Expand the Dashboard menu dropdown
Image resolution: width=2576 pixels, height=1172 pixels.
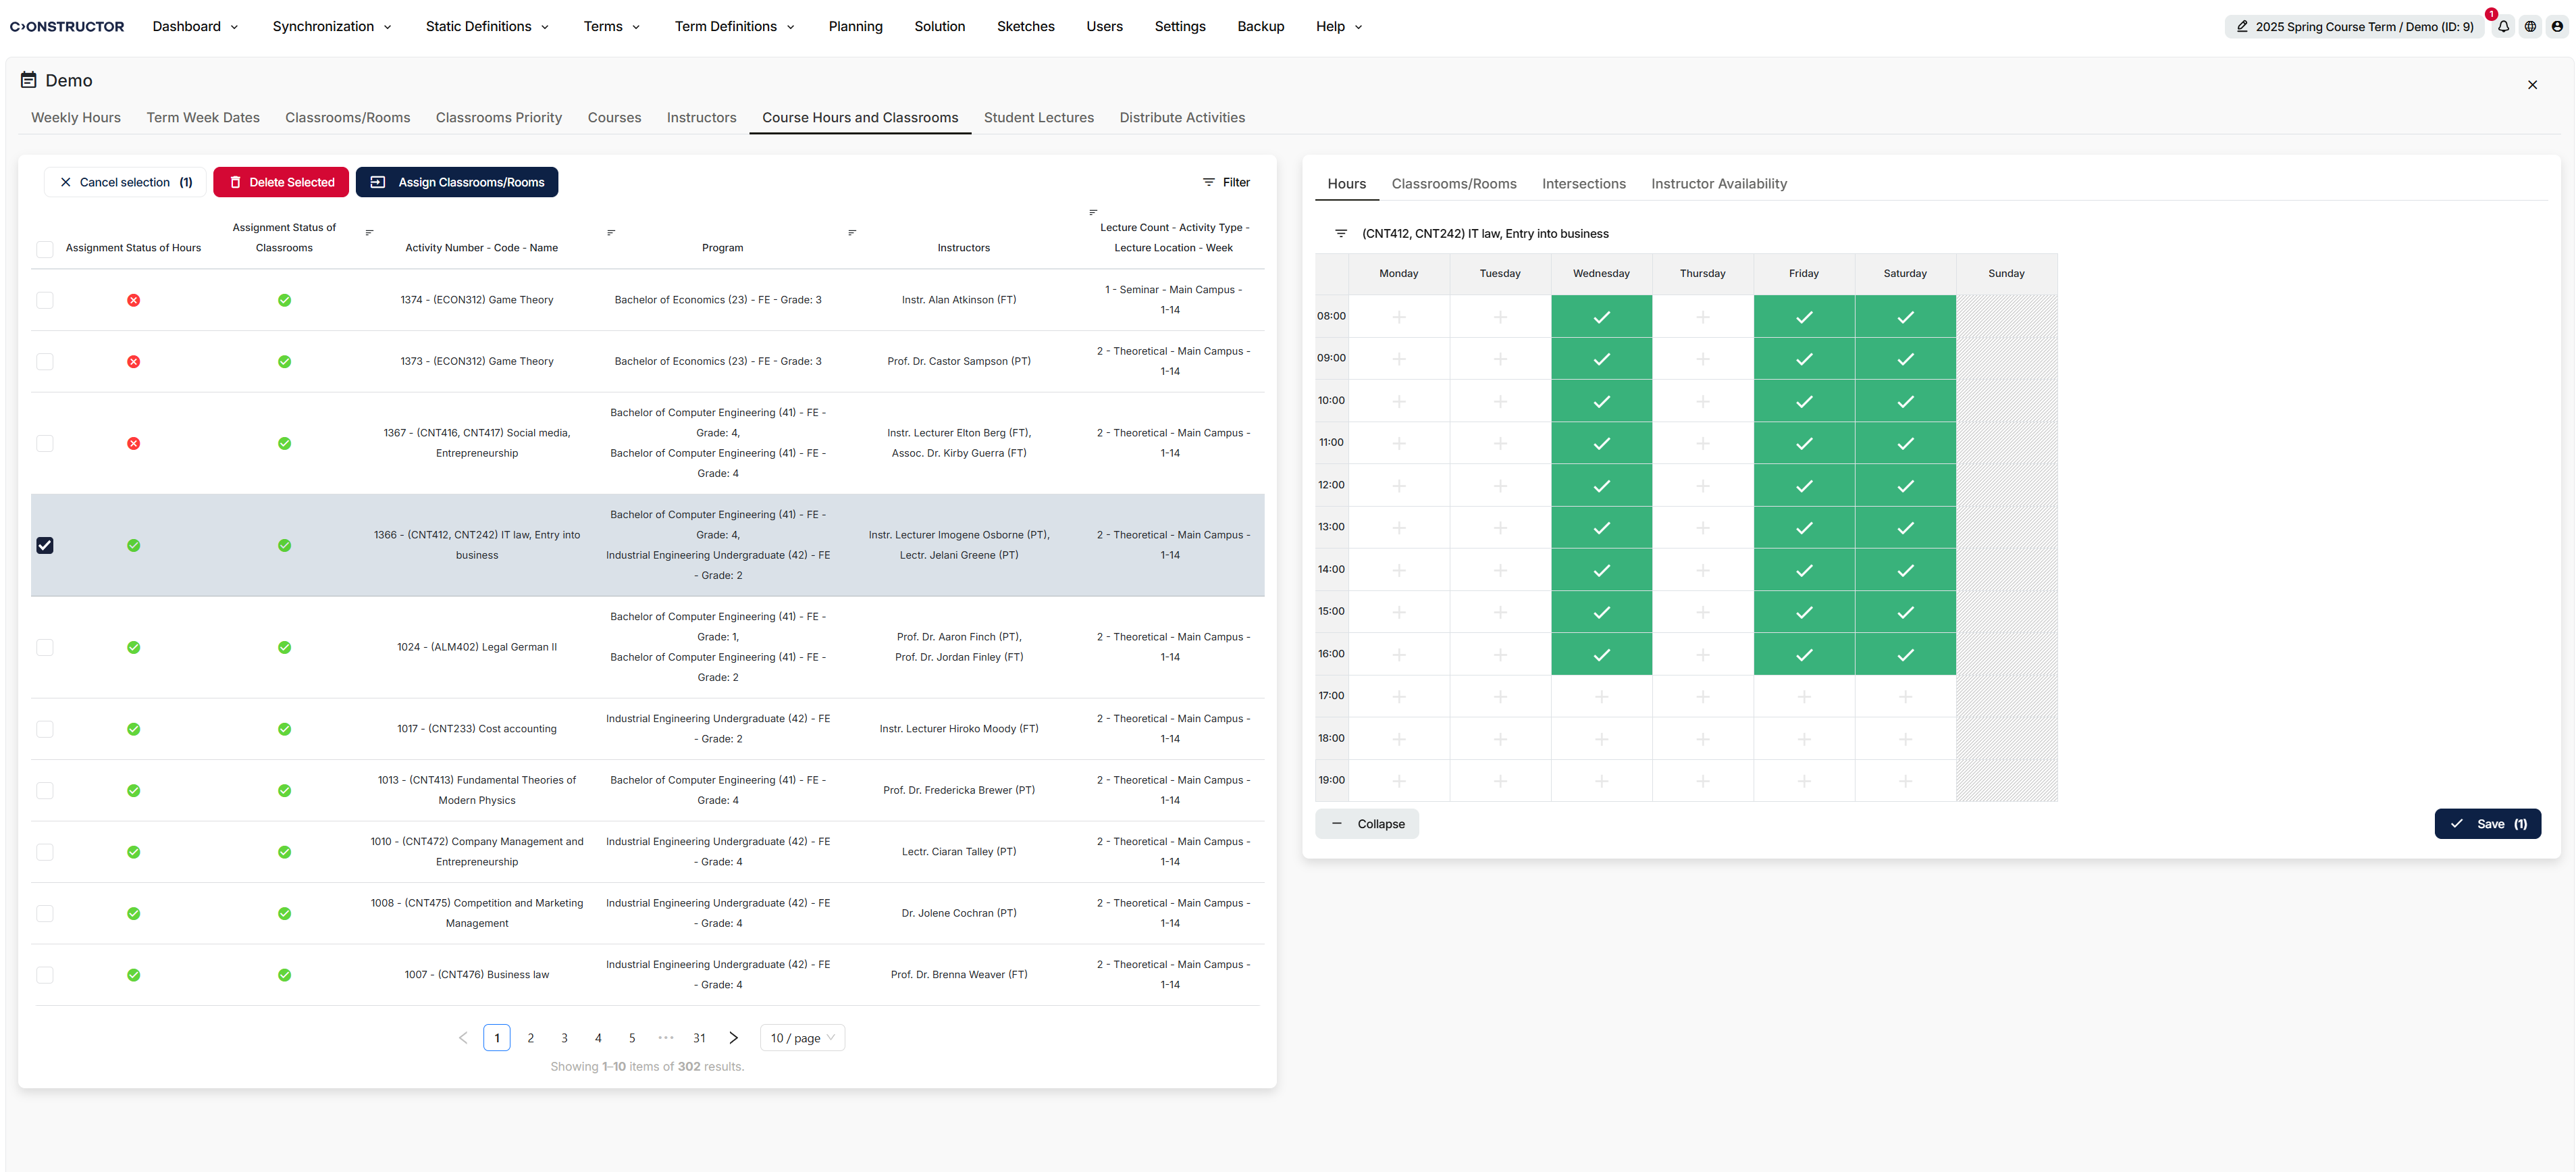pos(195,27)
